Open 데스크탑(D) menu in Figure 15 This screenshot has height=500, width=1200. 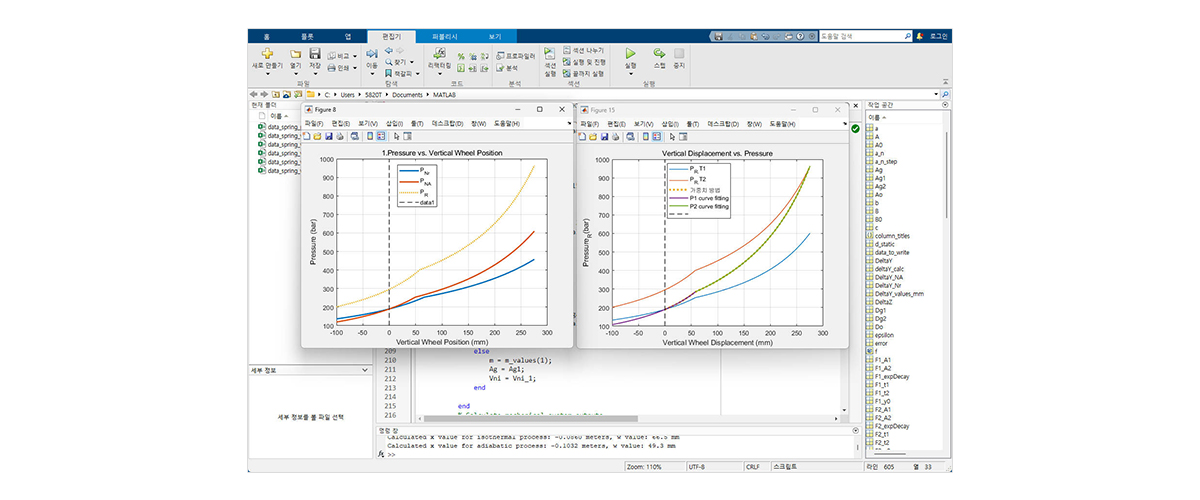click(723, 123)
